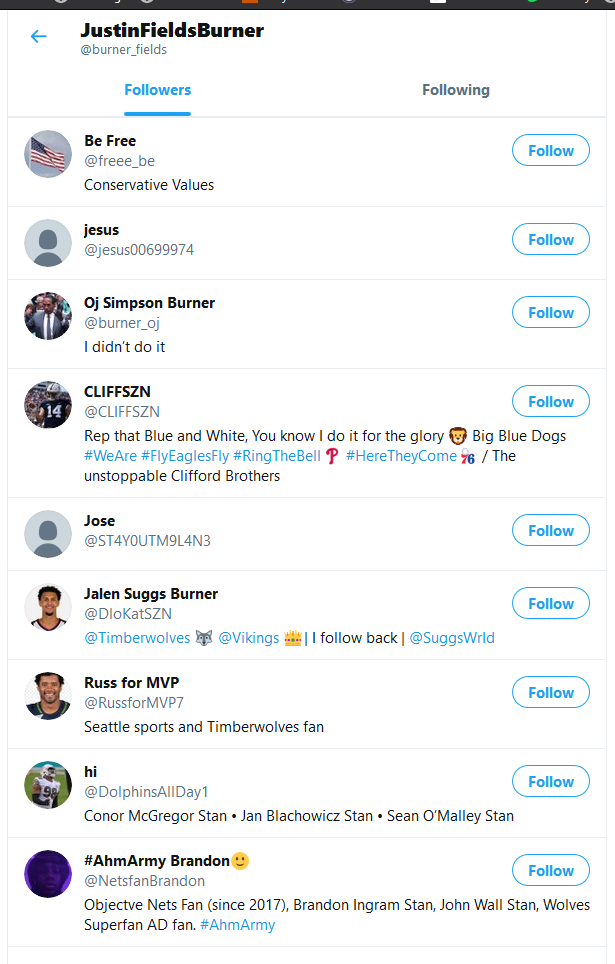The height and width of the screenshot is (964, 615).
Task: Click CLIFFSZN's jersey avatar
Action: tap(48, 405)
